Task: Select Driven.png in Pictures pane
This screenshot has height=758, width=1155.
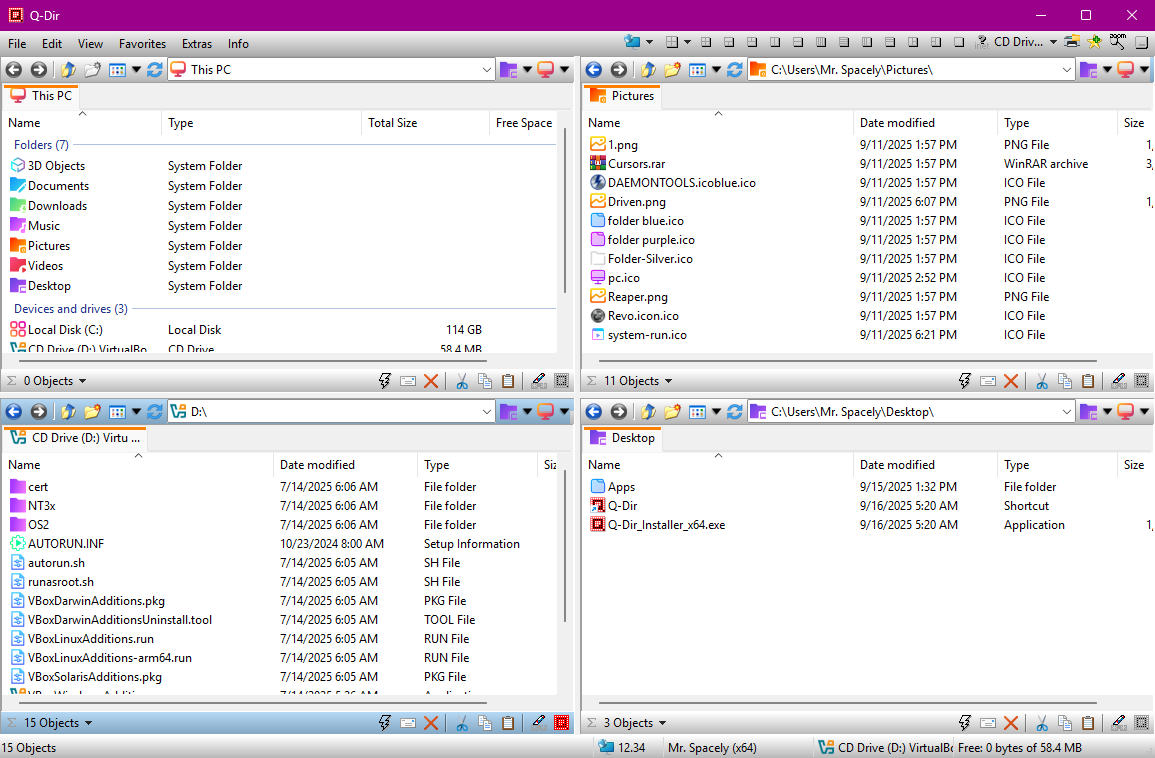Action: point(636,201)
